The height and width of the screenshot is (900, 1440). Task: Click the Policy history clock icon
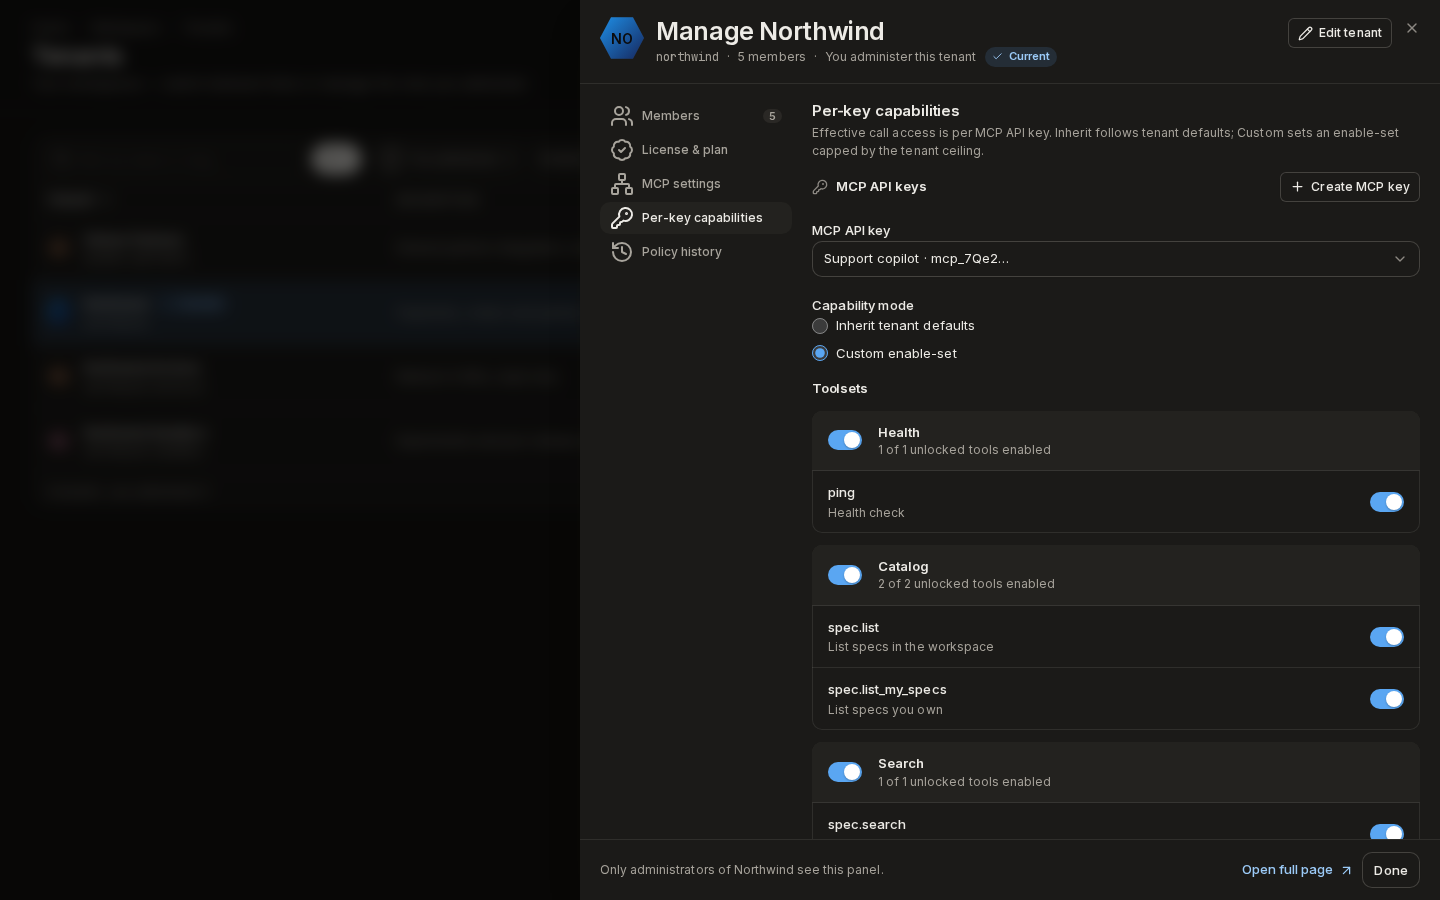click(622, 252)
